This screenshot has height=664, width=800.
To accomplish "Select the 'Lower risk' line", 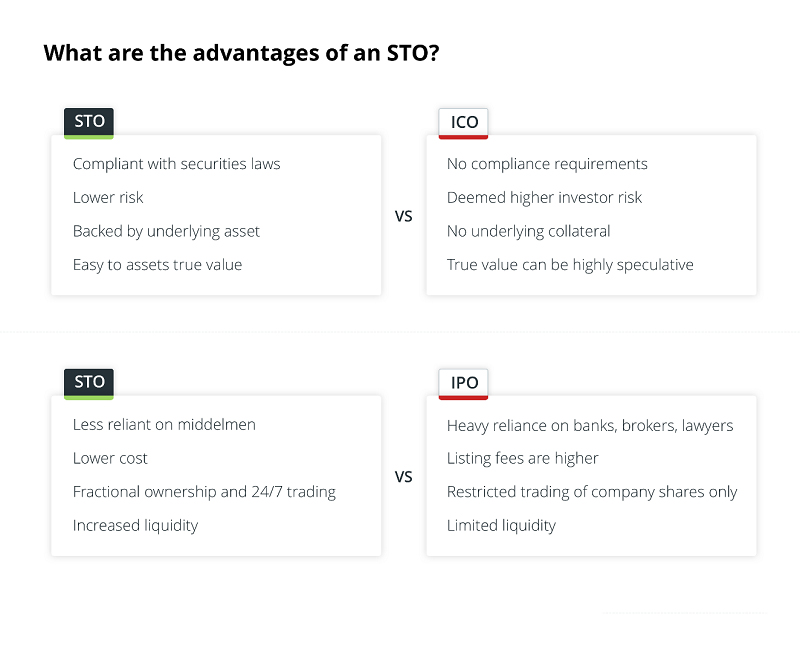I will 108,198.
